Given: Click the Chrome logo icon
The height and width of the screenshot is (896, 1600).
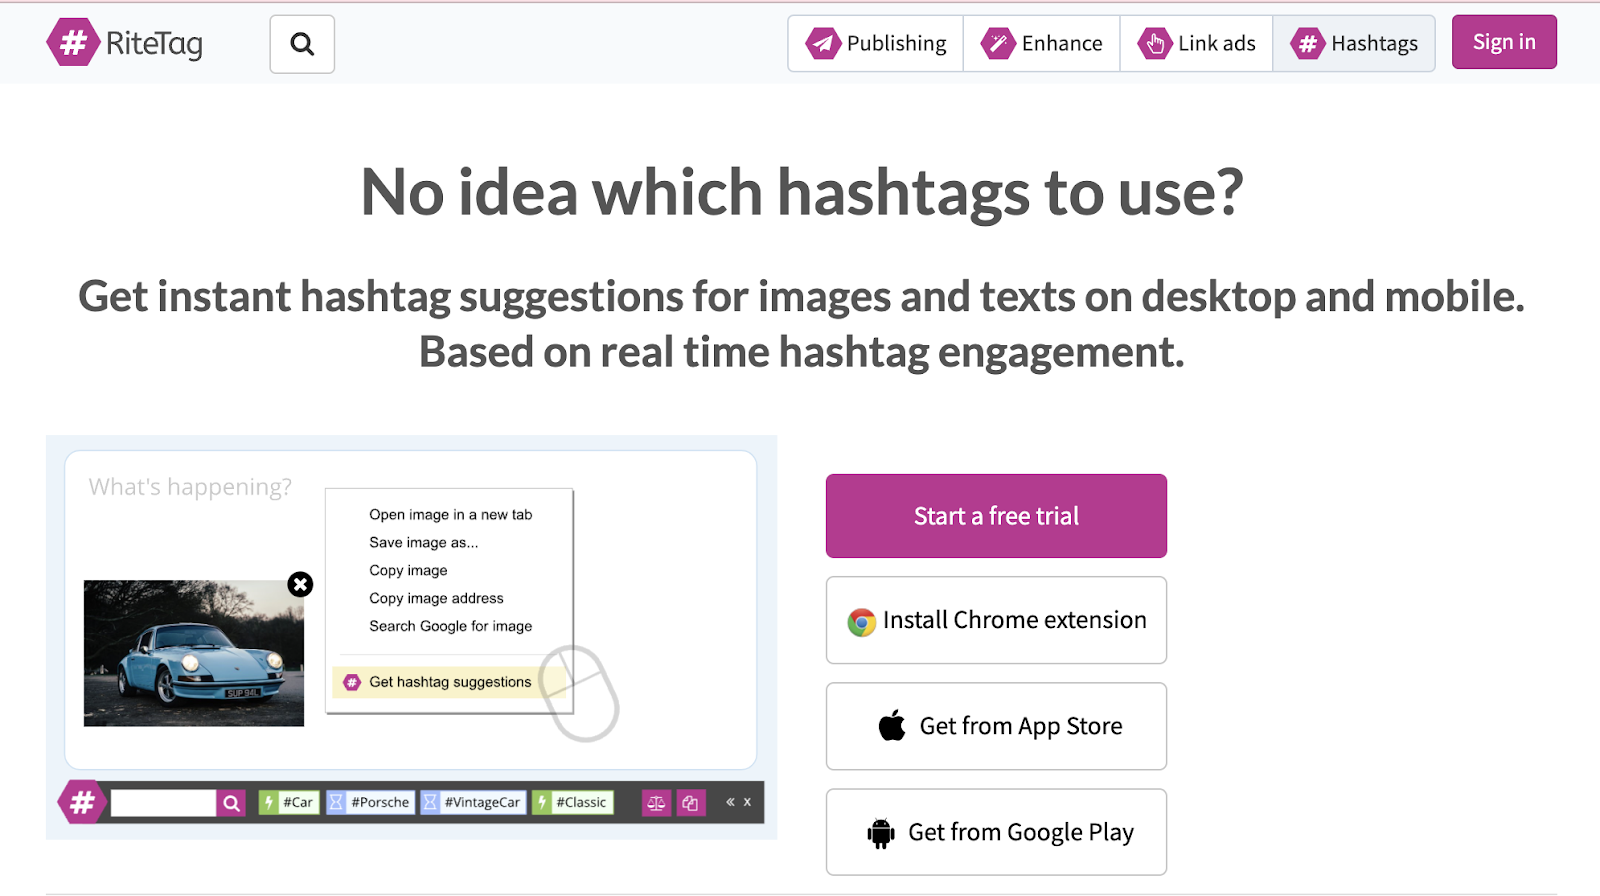Looking at the screenshot, I should [x=861, y=622].
